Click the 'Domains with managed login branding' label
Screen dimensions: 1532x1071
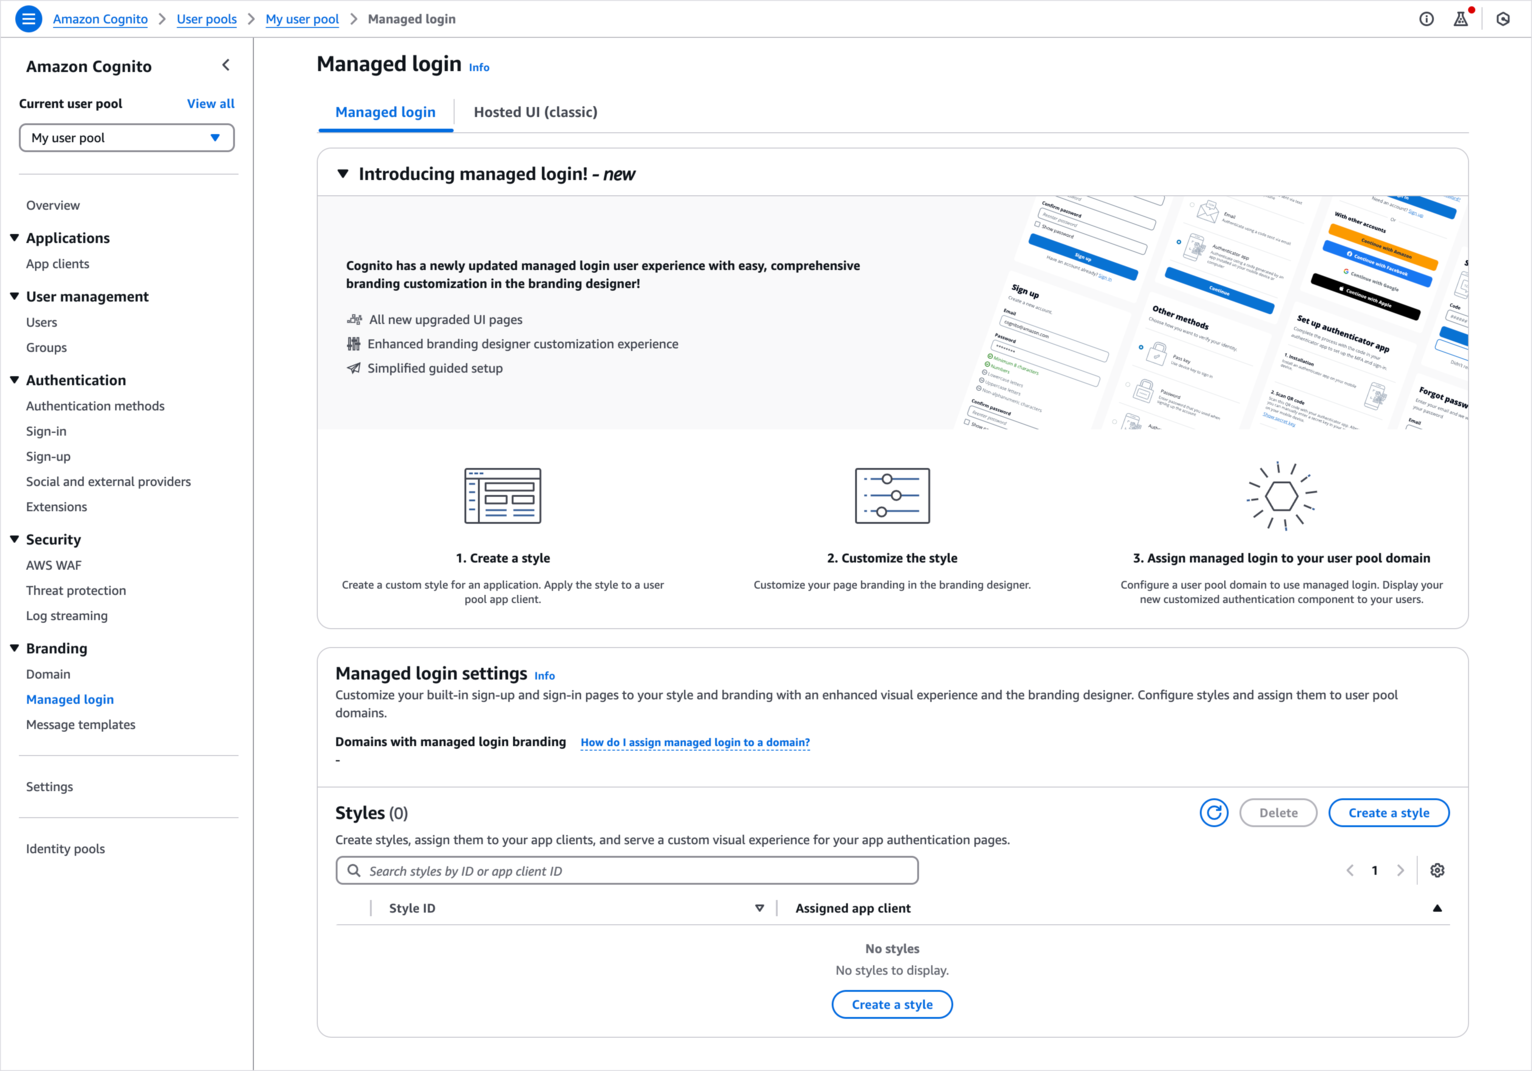(451, 742)
